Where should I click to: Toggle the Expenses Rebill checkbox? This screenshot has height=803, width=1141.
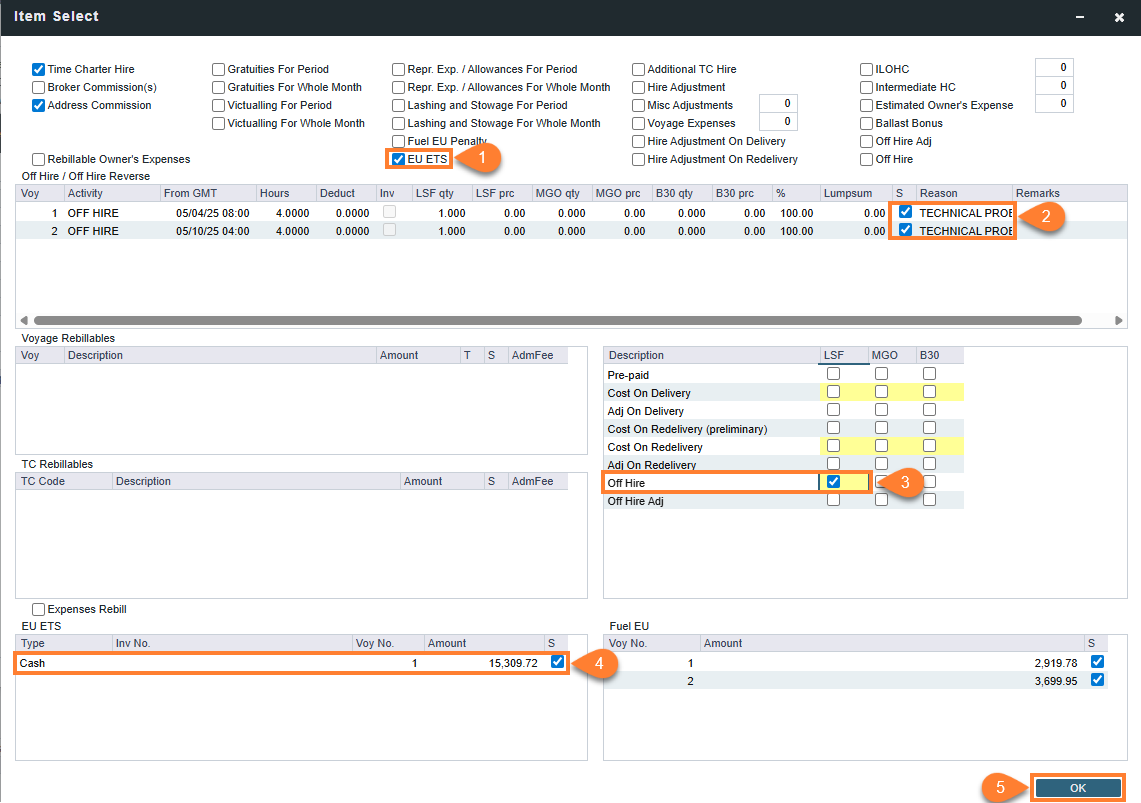pos(39,610)
